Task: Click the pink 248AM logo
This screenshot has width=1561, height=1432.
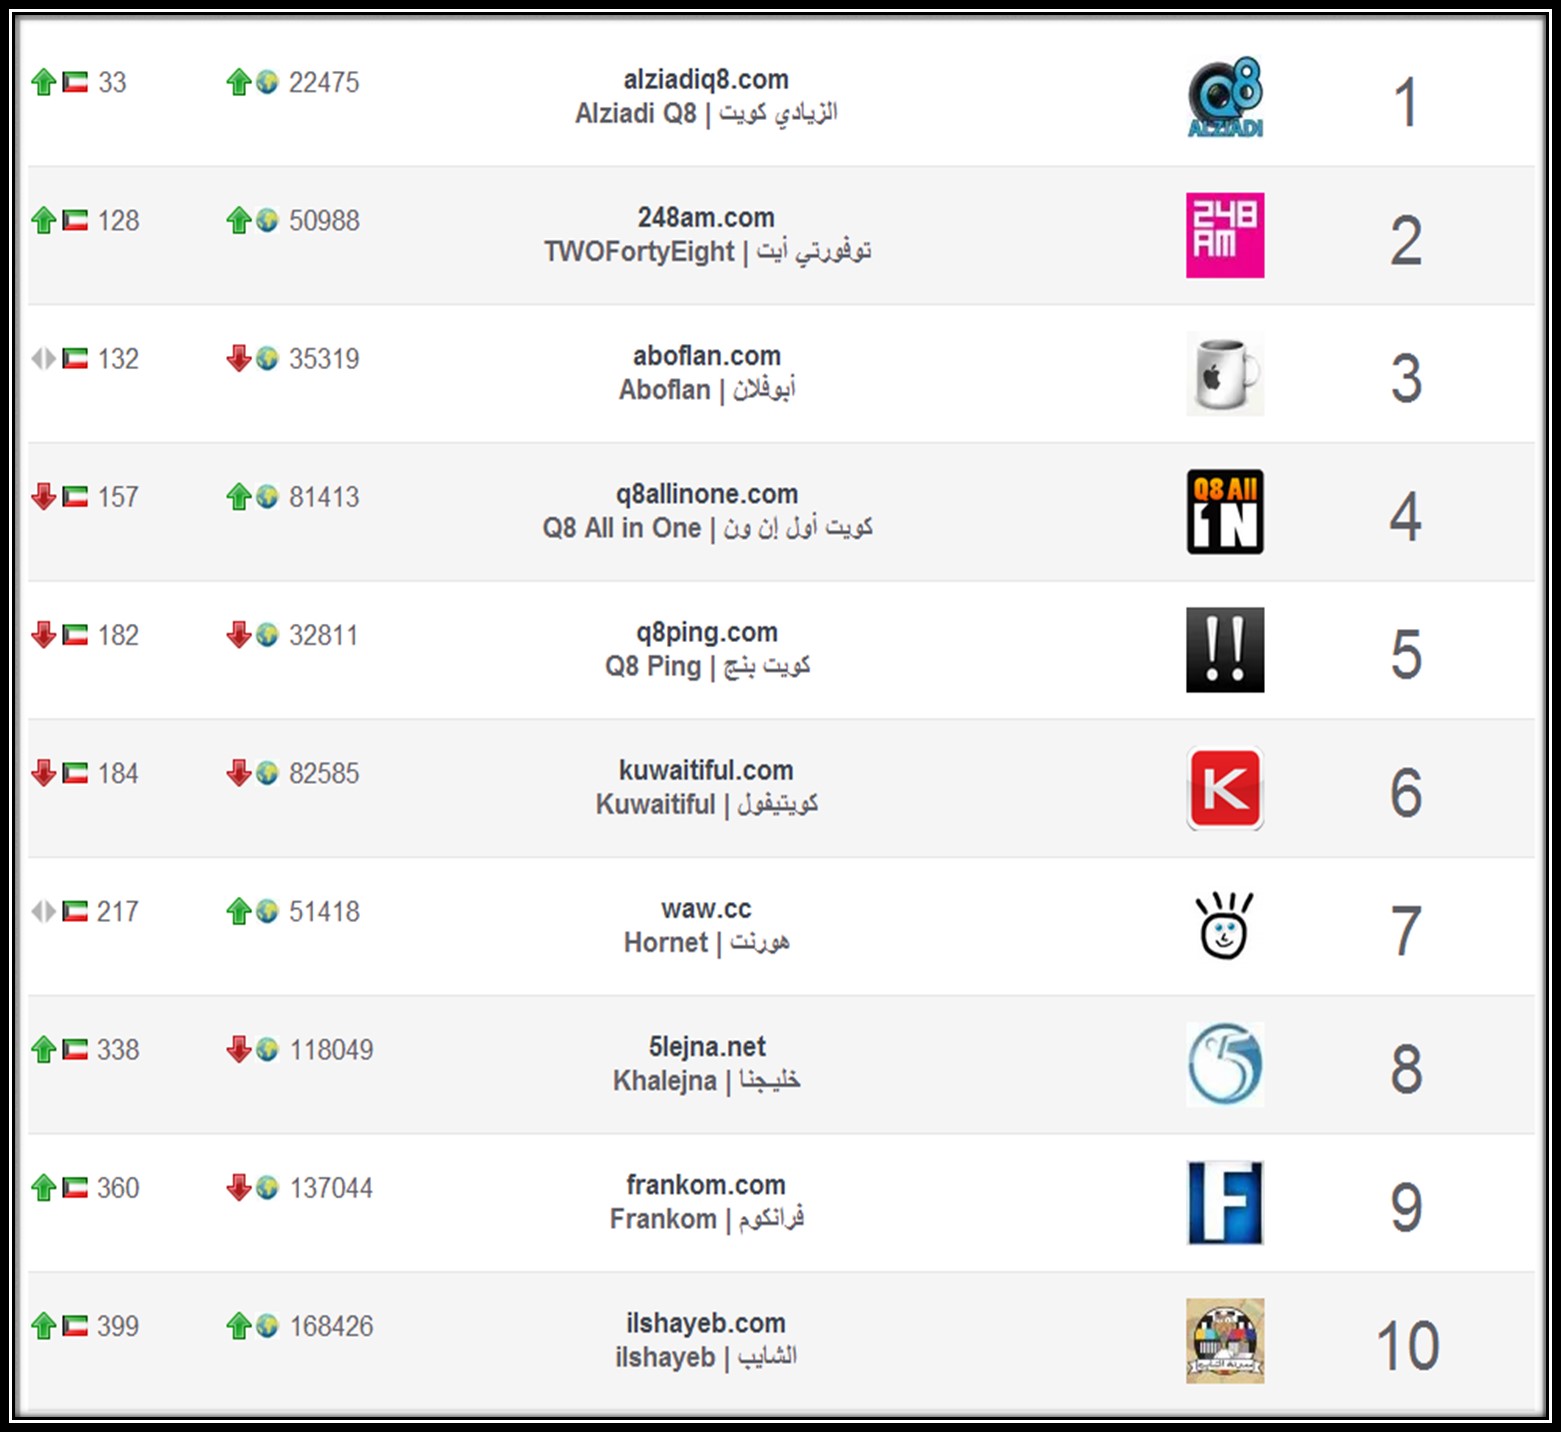Action: [1225, 235]
